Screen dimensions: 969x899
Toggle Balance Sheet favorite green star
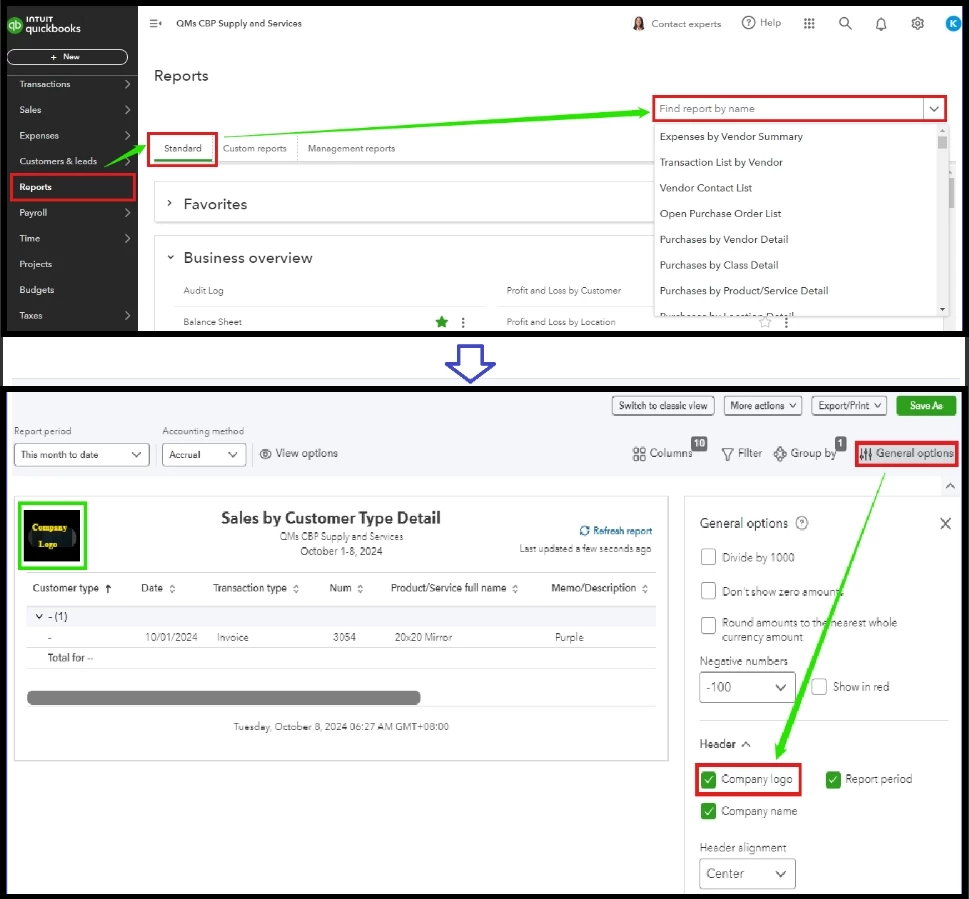click(441, 321)
